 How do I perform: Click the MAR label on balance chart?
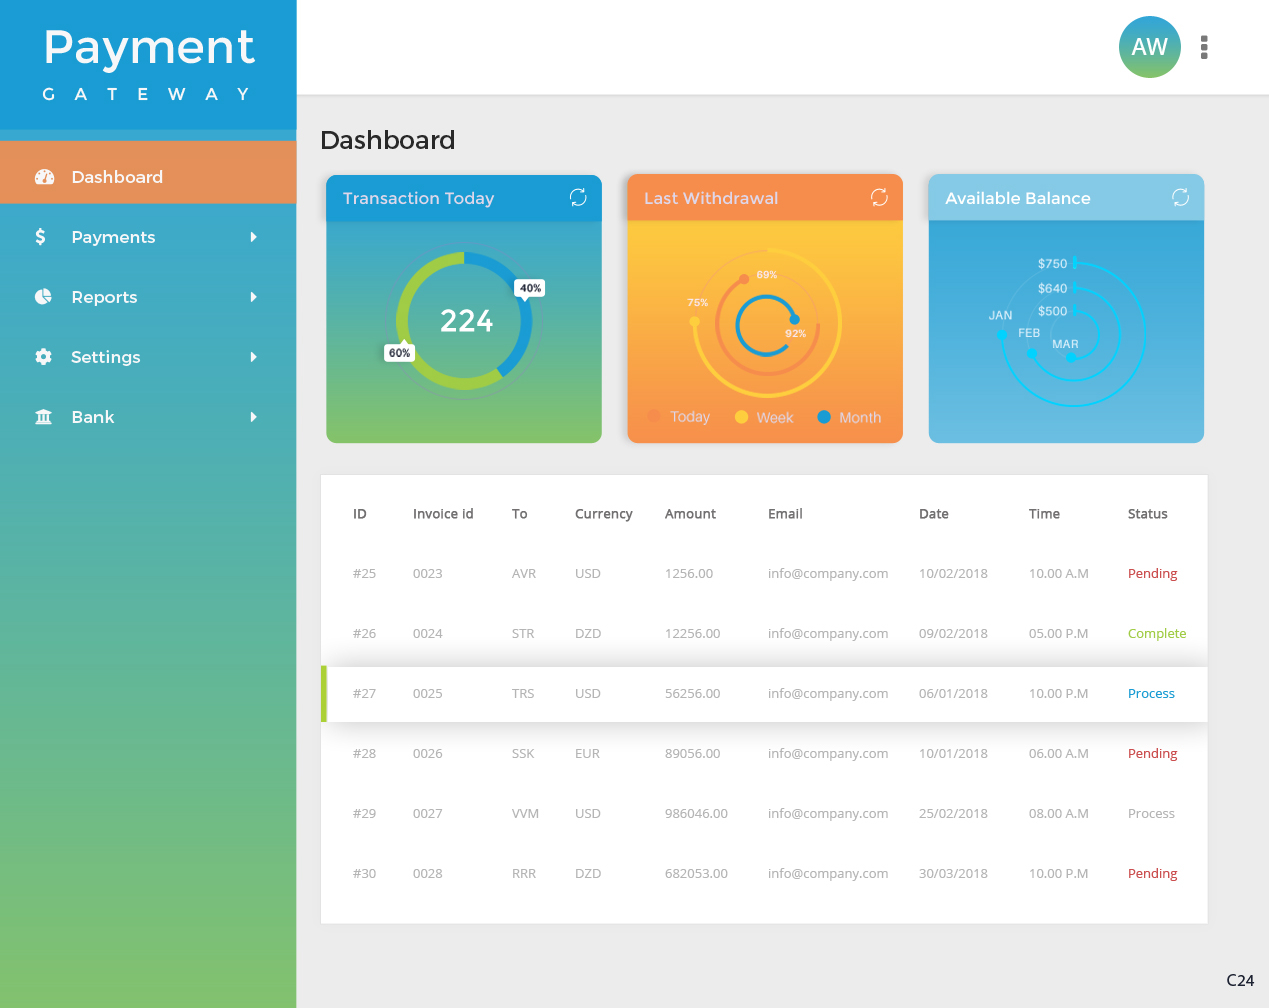[x=1065, y=344]
